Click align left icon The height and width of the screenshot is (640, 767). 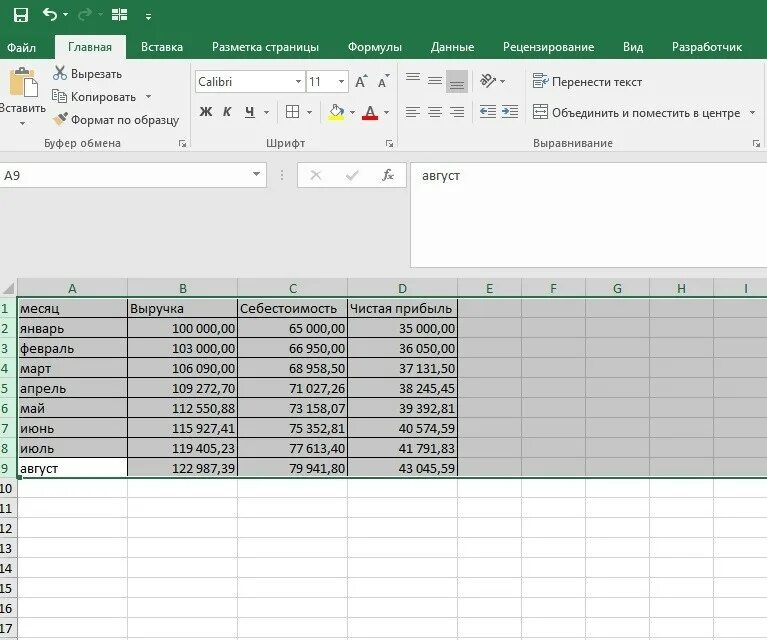pos(413,112)
